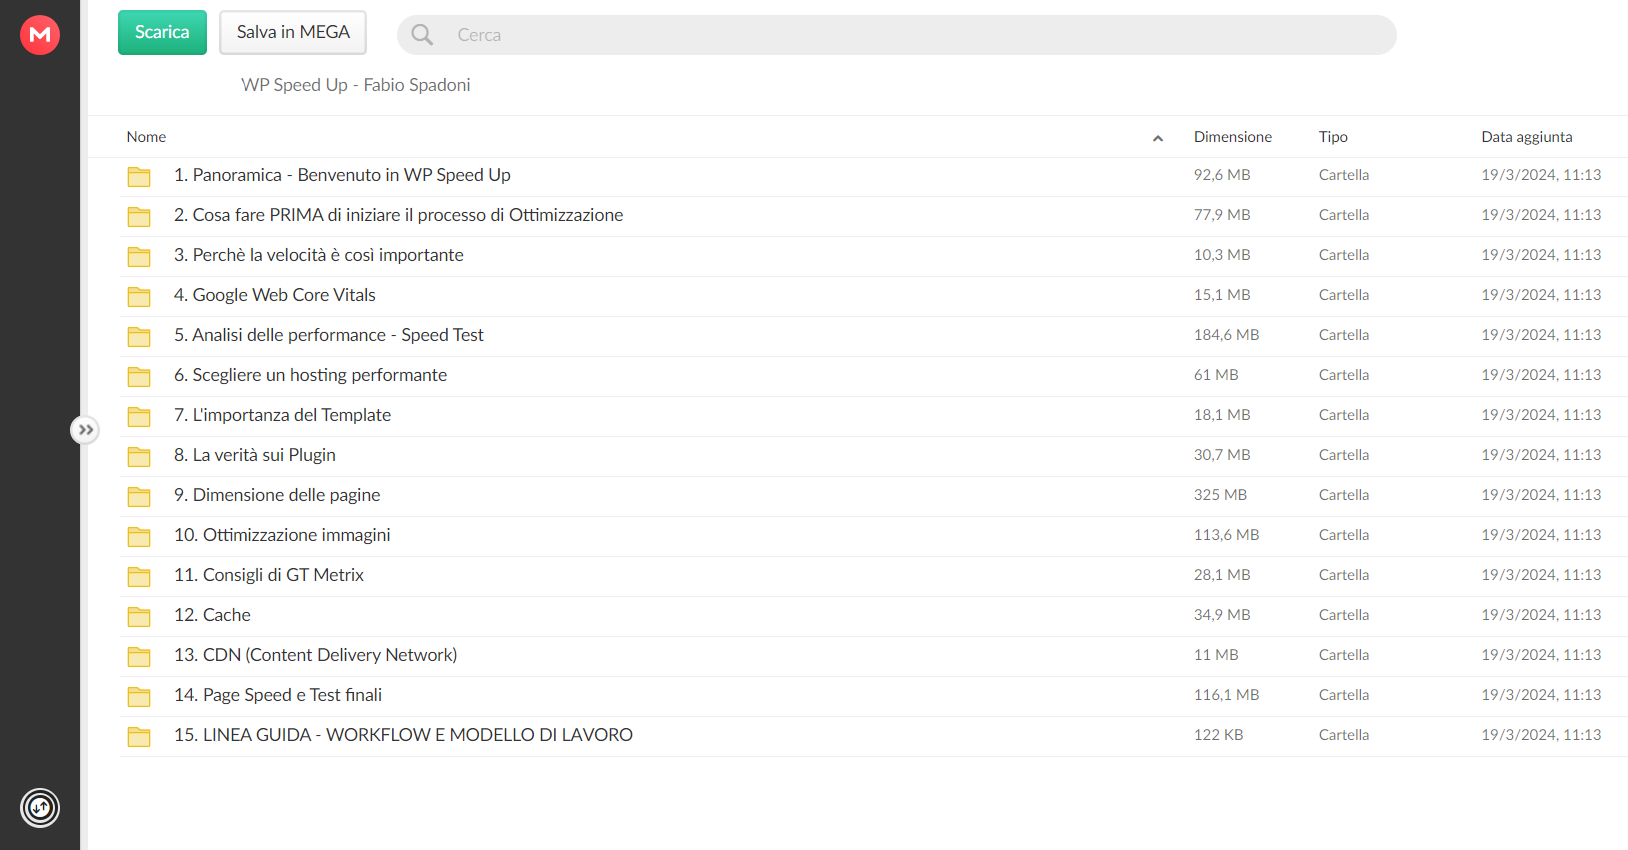
Task: Focus the Cerca search field
Action: pyautogui.click(x=897, y=35)
